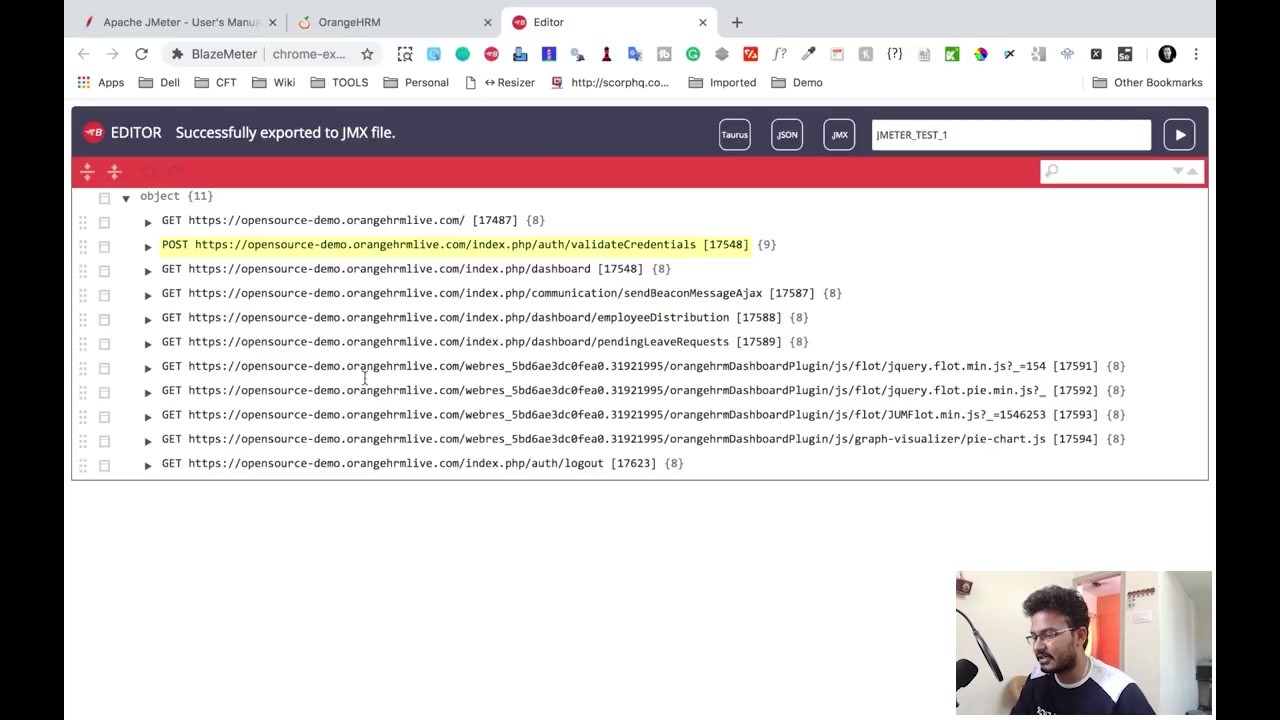The height and width of the screenshot is (720, 1280).
Task: Collapse all fields in the editor
Action: (x=114, y=171)
